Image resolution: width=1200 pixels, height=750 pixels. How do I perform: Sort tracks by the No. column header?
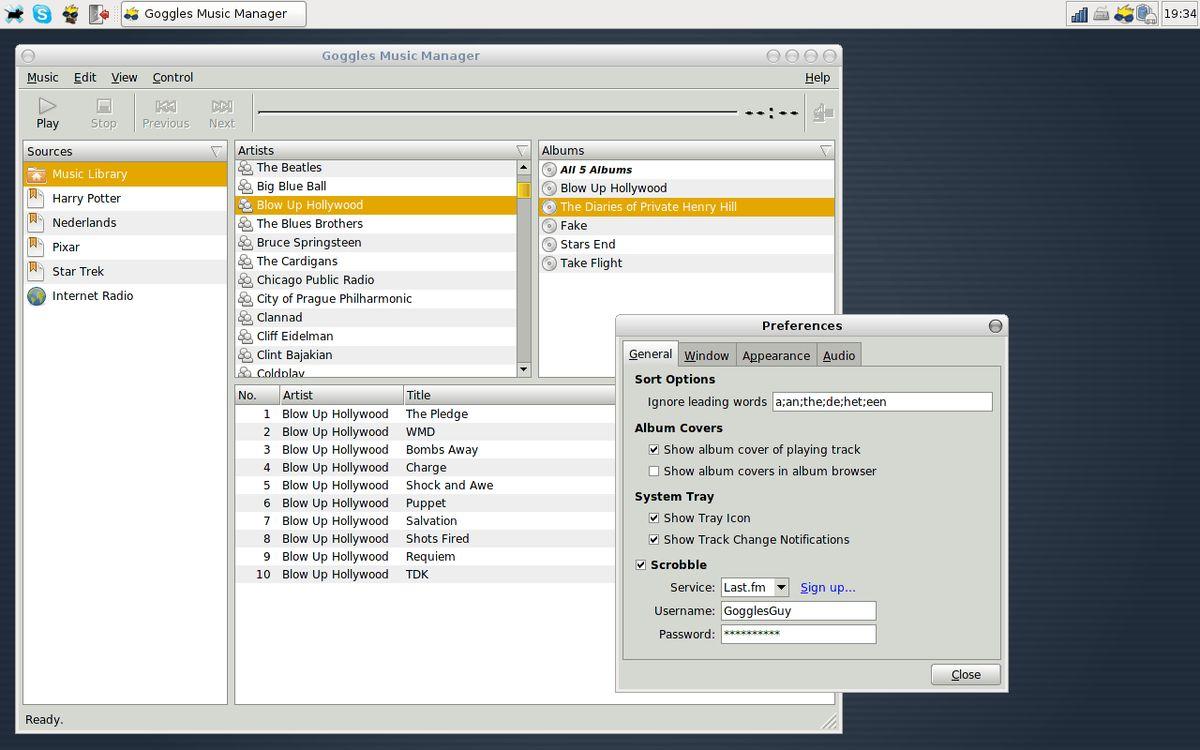(257, 395)
